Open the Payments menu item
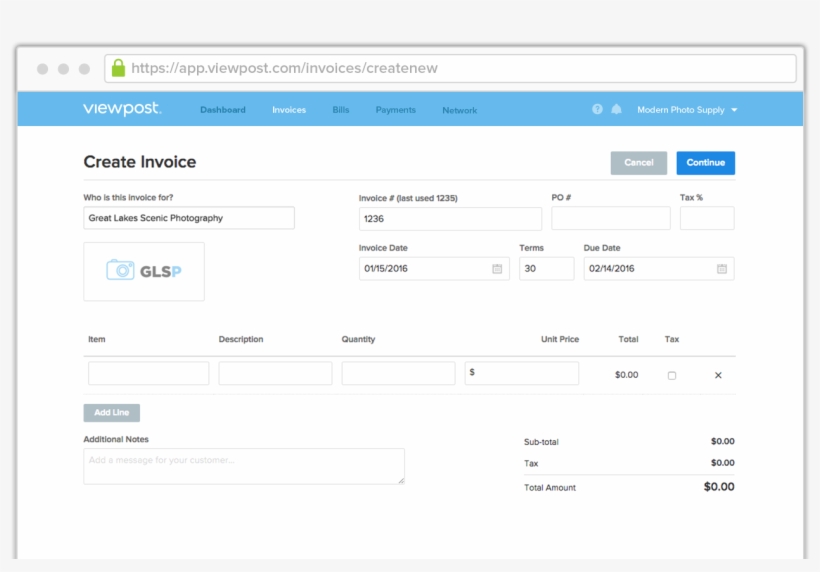The height and width of the screenshot is (572, 820). pos(395,110)
